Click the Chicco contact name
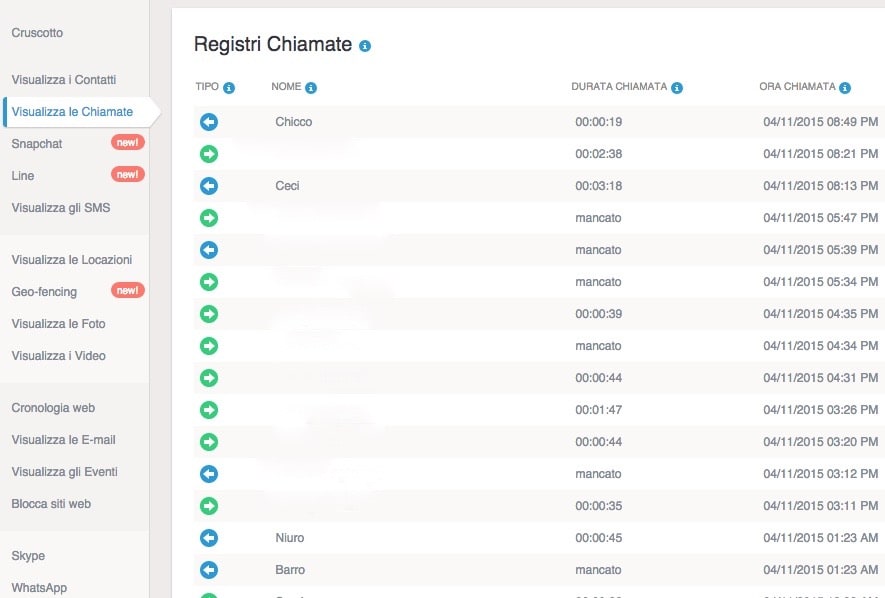Screen dimensions: 885x598 294,122
